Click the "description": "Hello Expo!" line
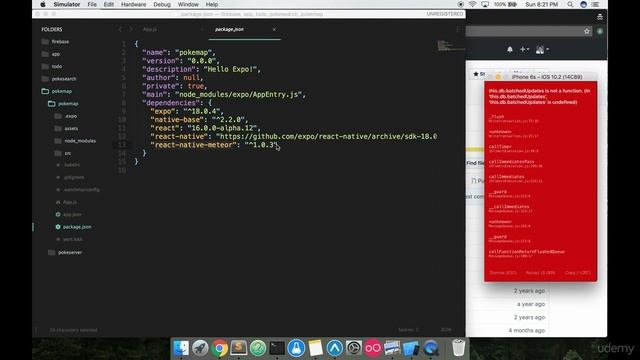 tap(201, 69)
